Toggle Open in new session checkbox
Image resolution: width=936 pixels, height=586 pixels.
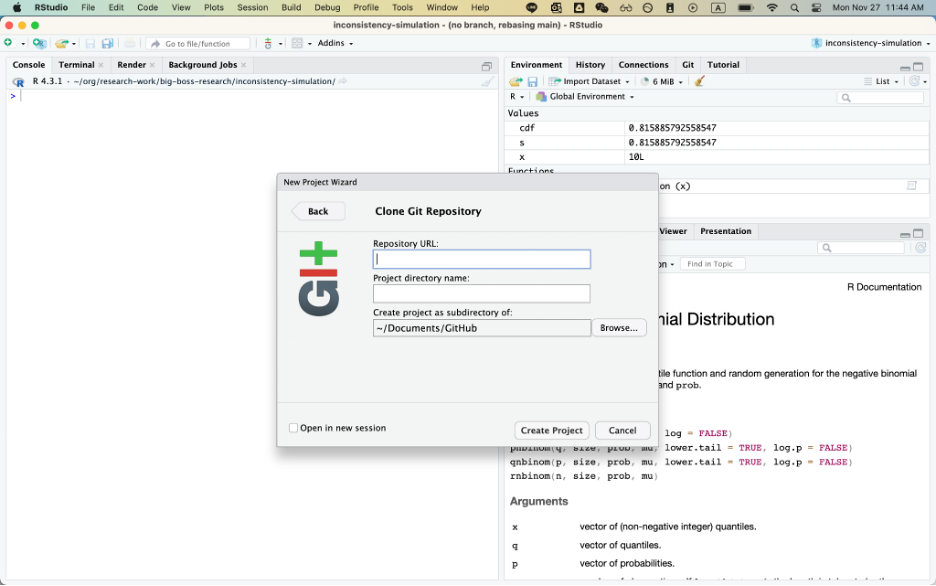coord(293,428)
